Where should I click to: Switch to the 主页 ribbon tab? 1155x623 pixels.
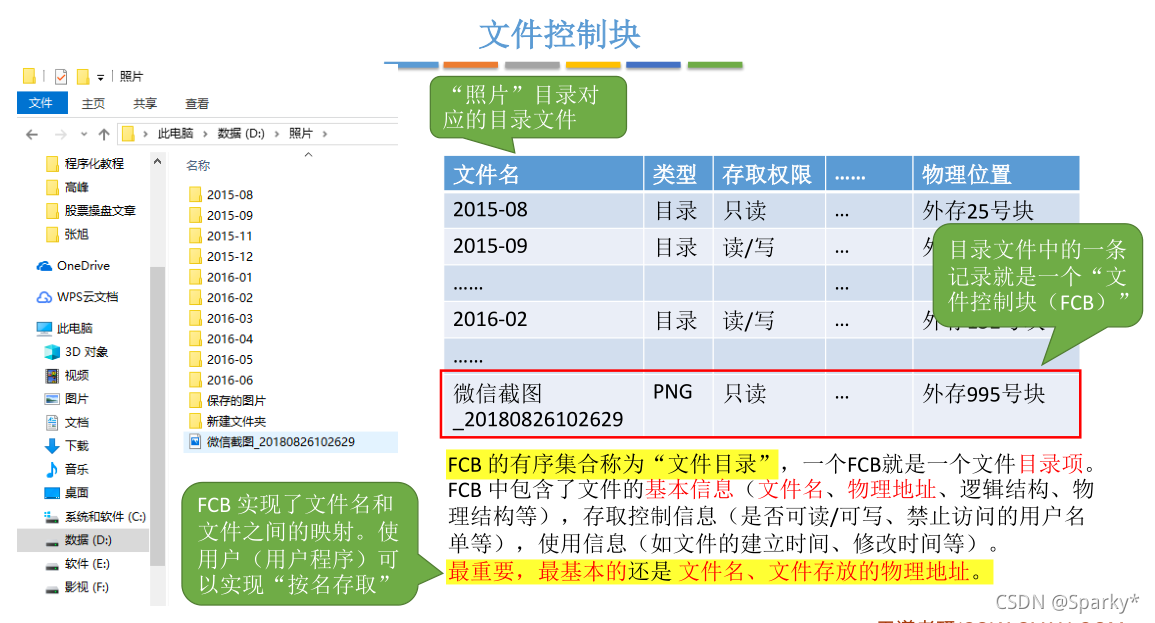click(93, 103)
